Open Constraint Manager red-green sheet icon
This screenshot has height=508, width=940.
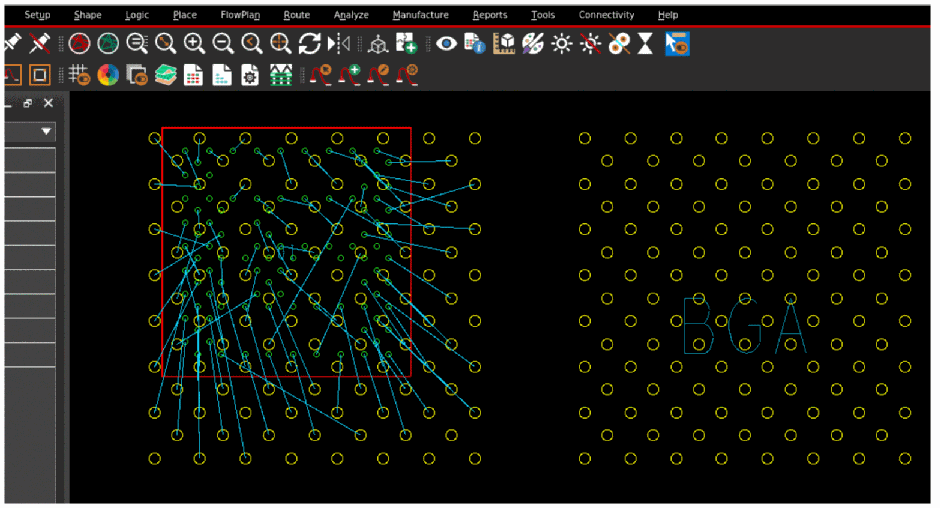[193, 75]
